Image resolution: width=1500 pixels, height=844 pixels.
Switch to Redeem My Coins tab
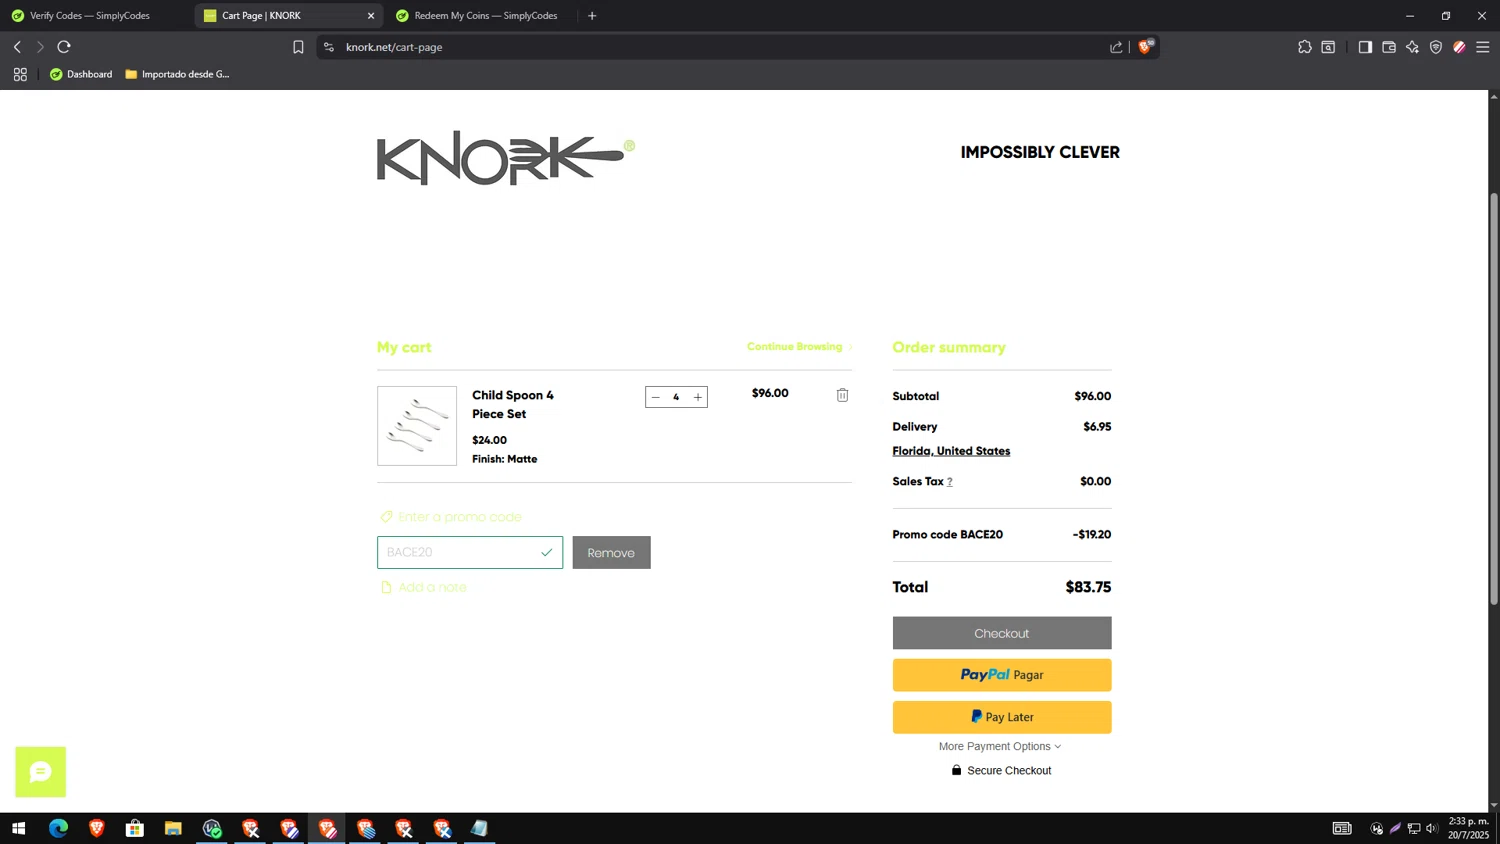tap(485, 16)
